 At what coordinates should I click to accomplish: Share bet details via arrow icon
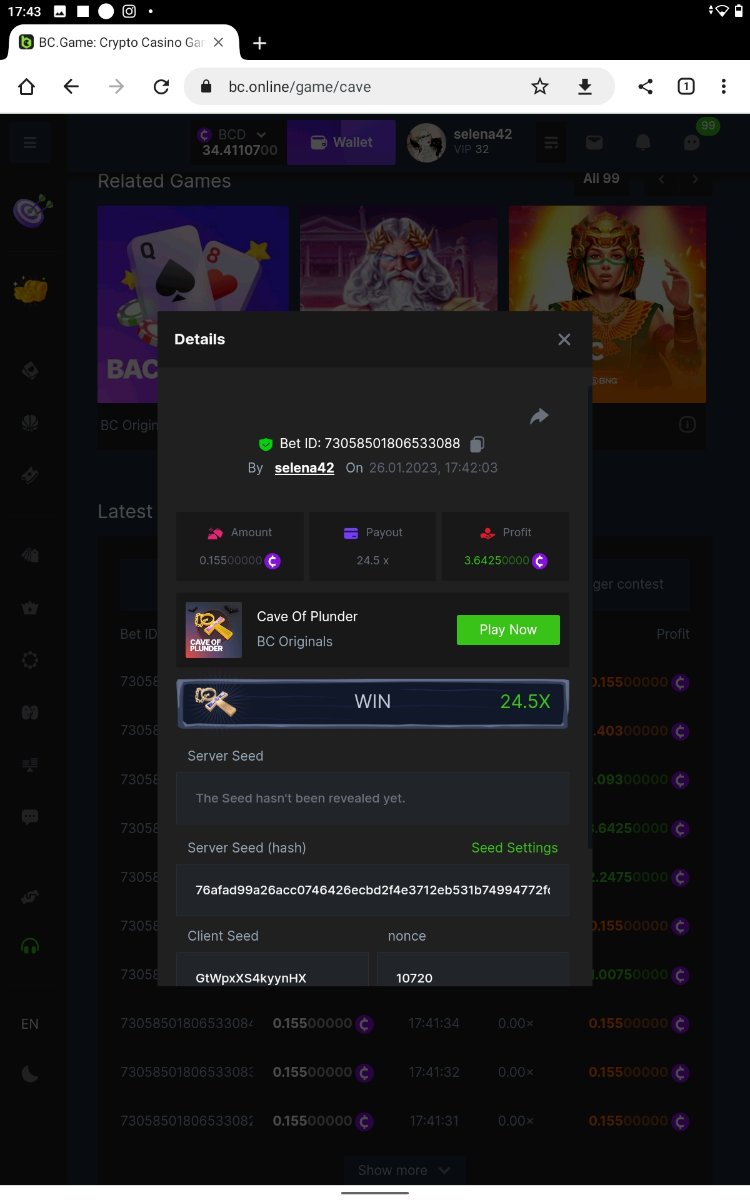pos(539,416)
